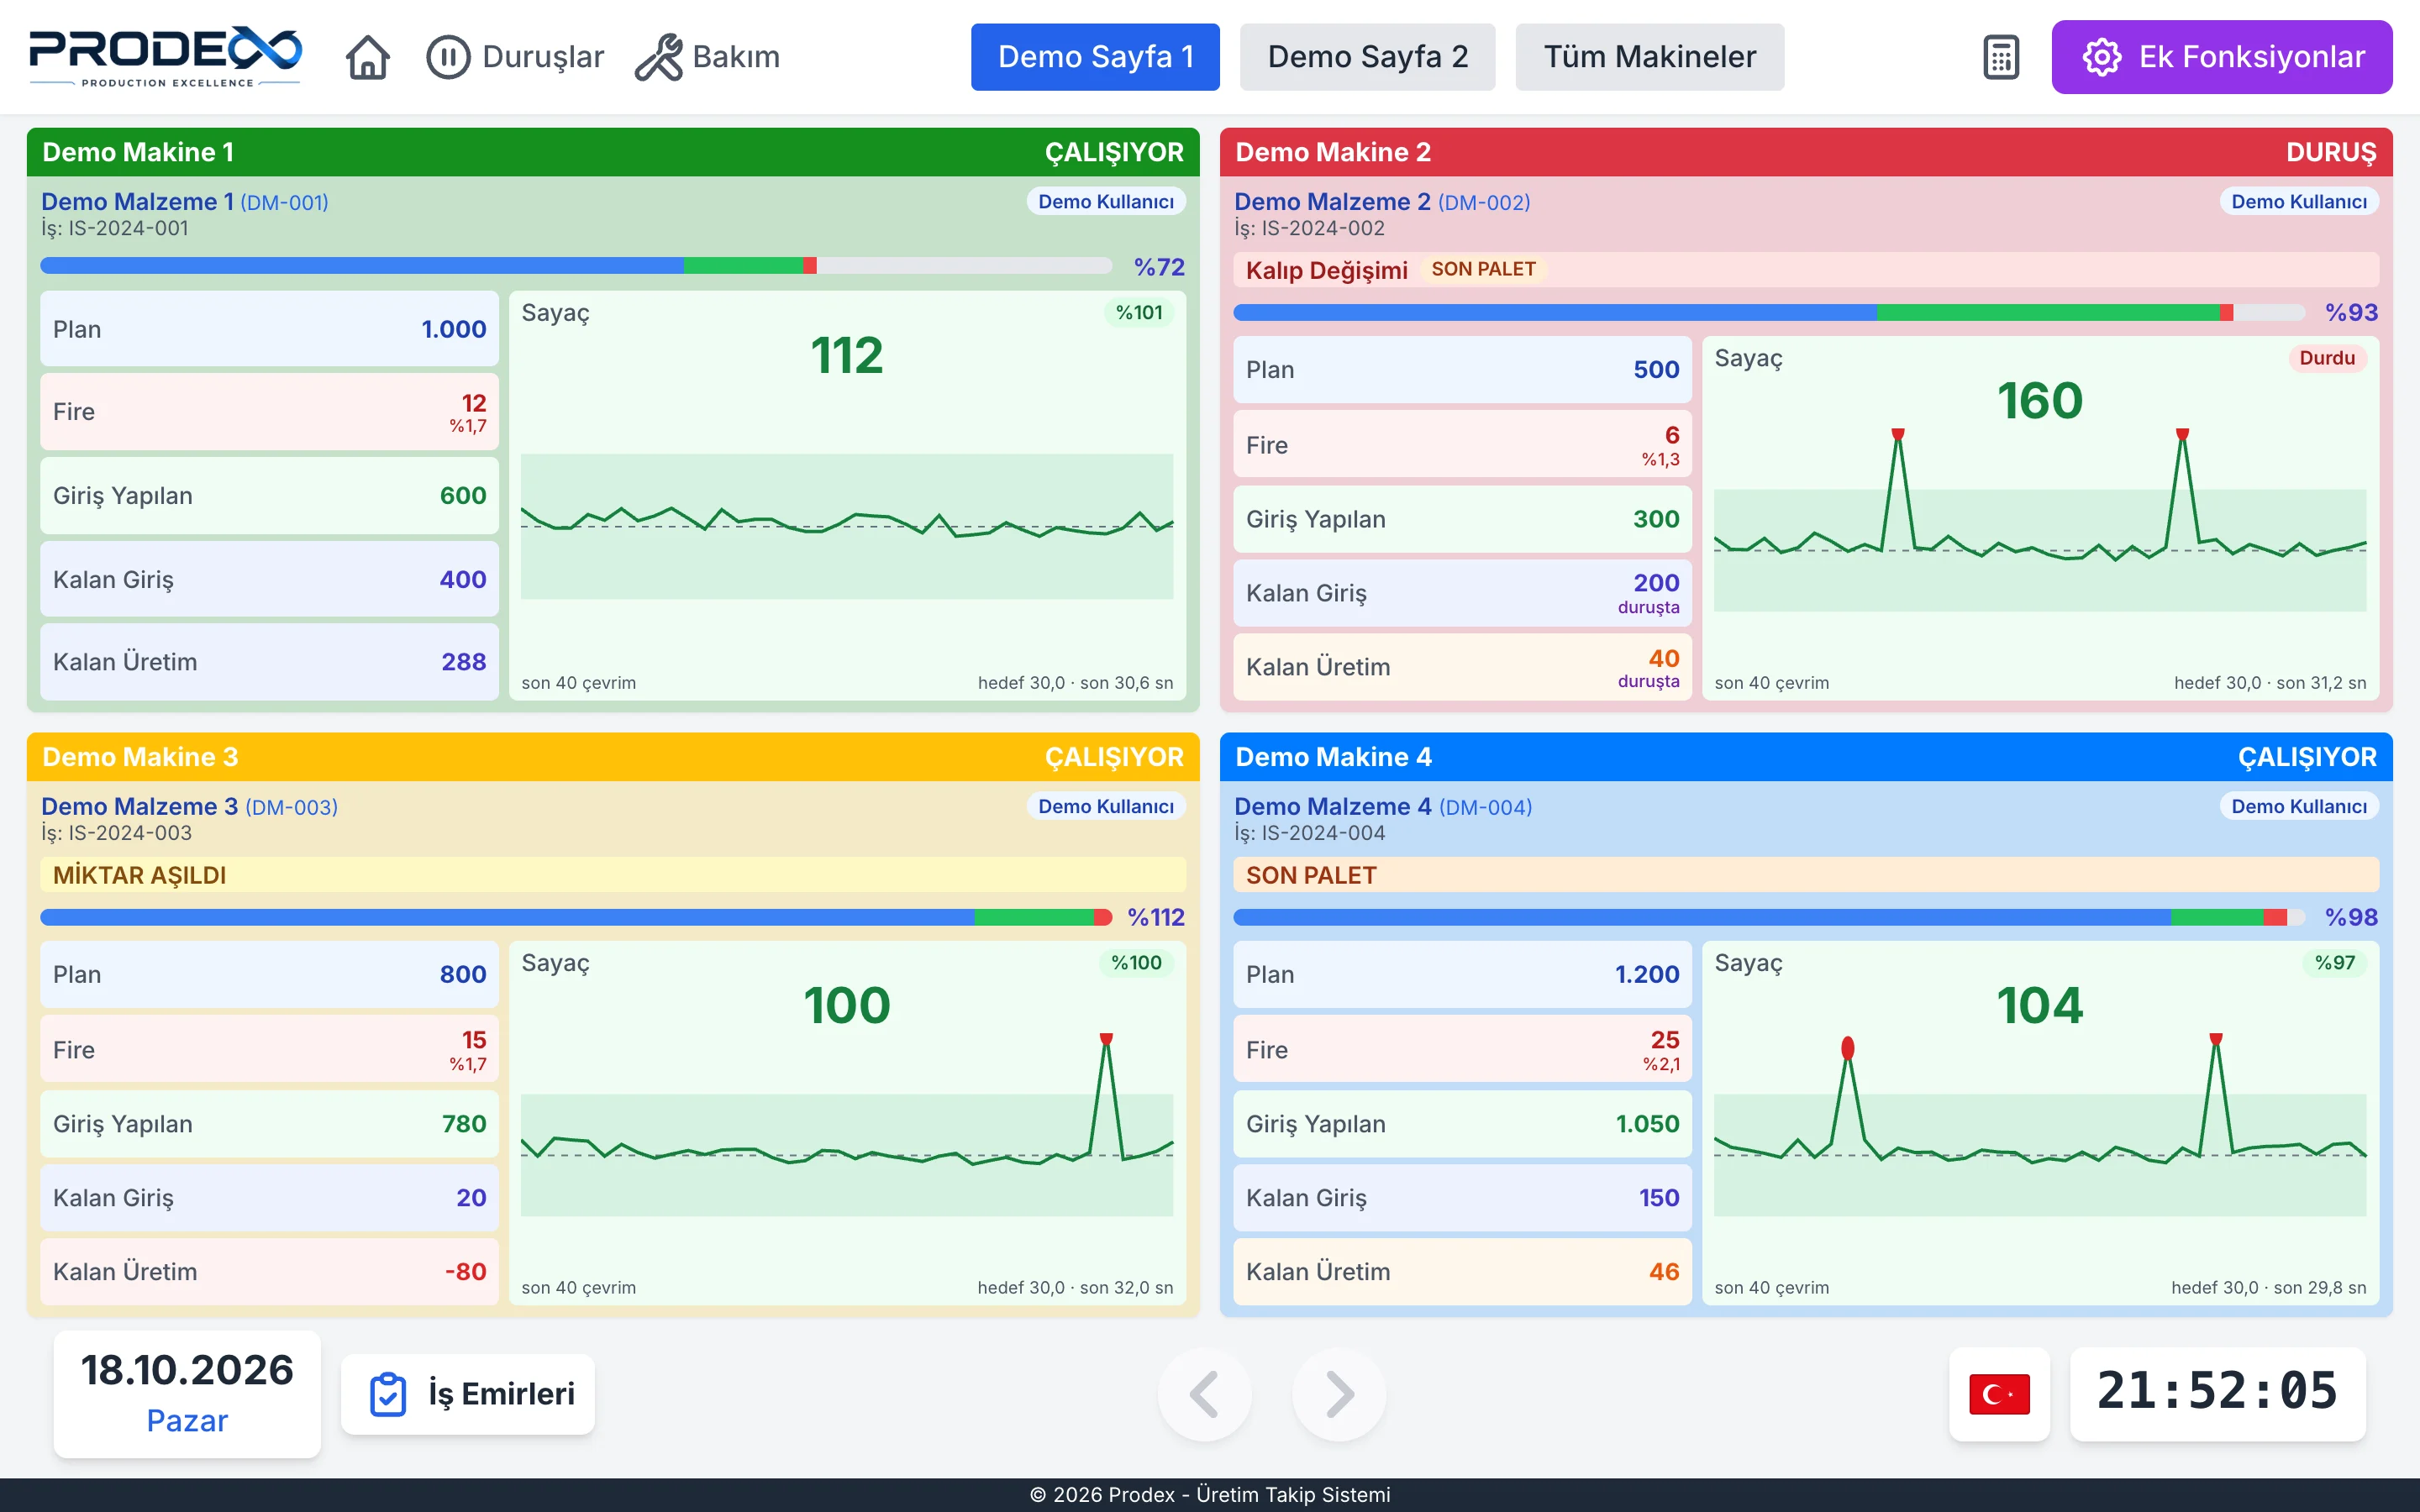Viewport: 2420px width, 1512px height.
Task: Select Demo Makine 4 header
Action: (x=1806, y=757)
